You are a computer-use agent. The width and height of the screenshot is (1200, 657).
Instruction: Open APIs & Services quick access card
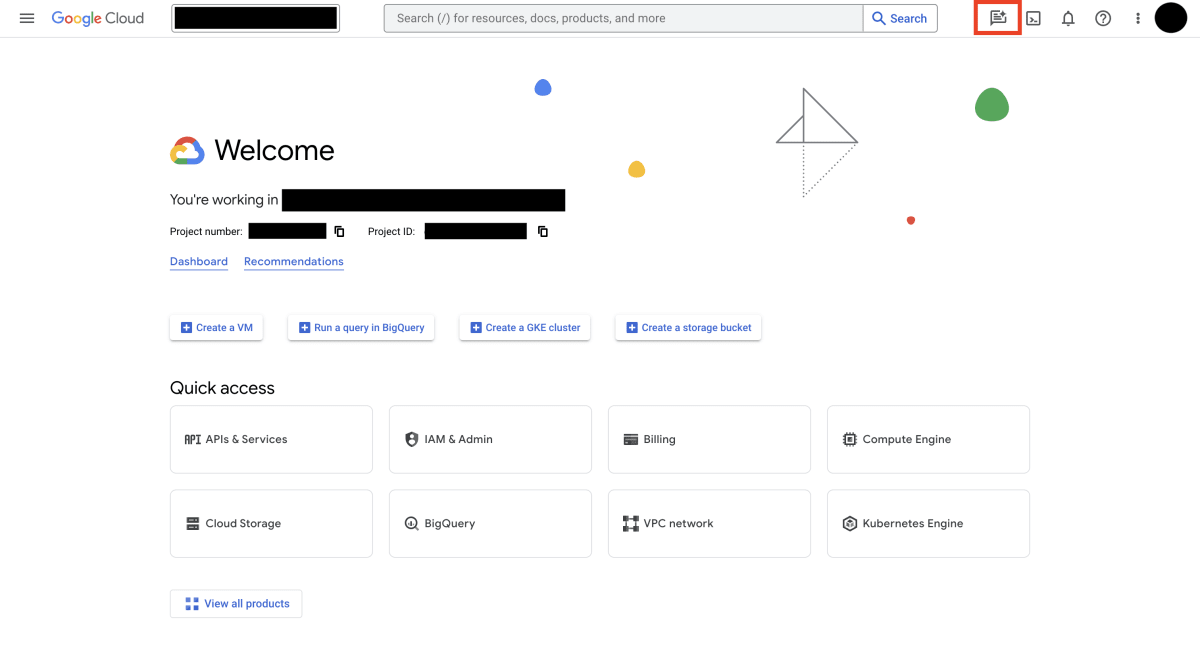coord(271,439)
